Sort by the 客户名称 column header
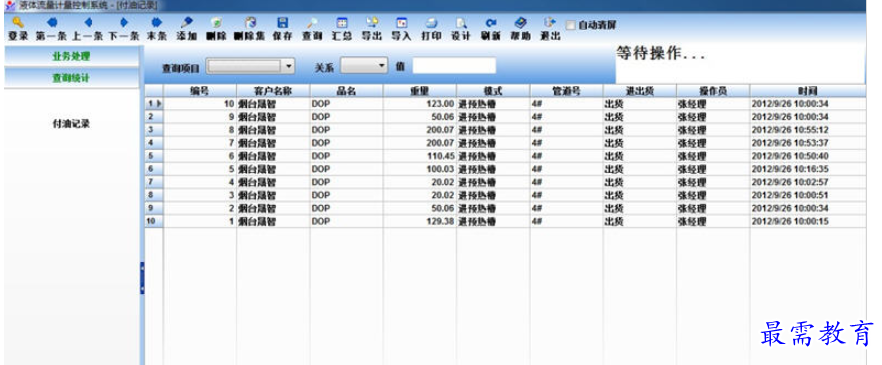Viewport: 882px width, 365px height. point(273,91)
